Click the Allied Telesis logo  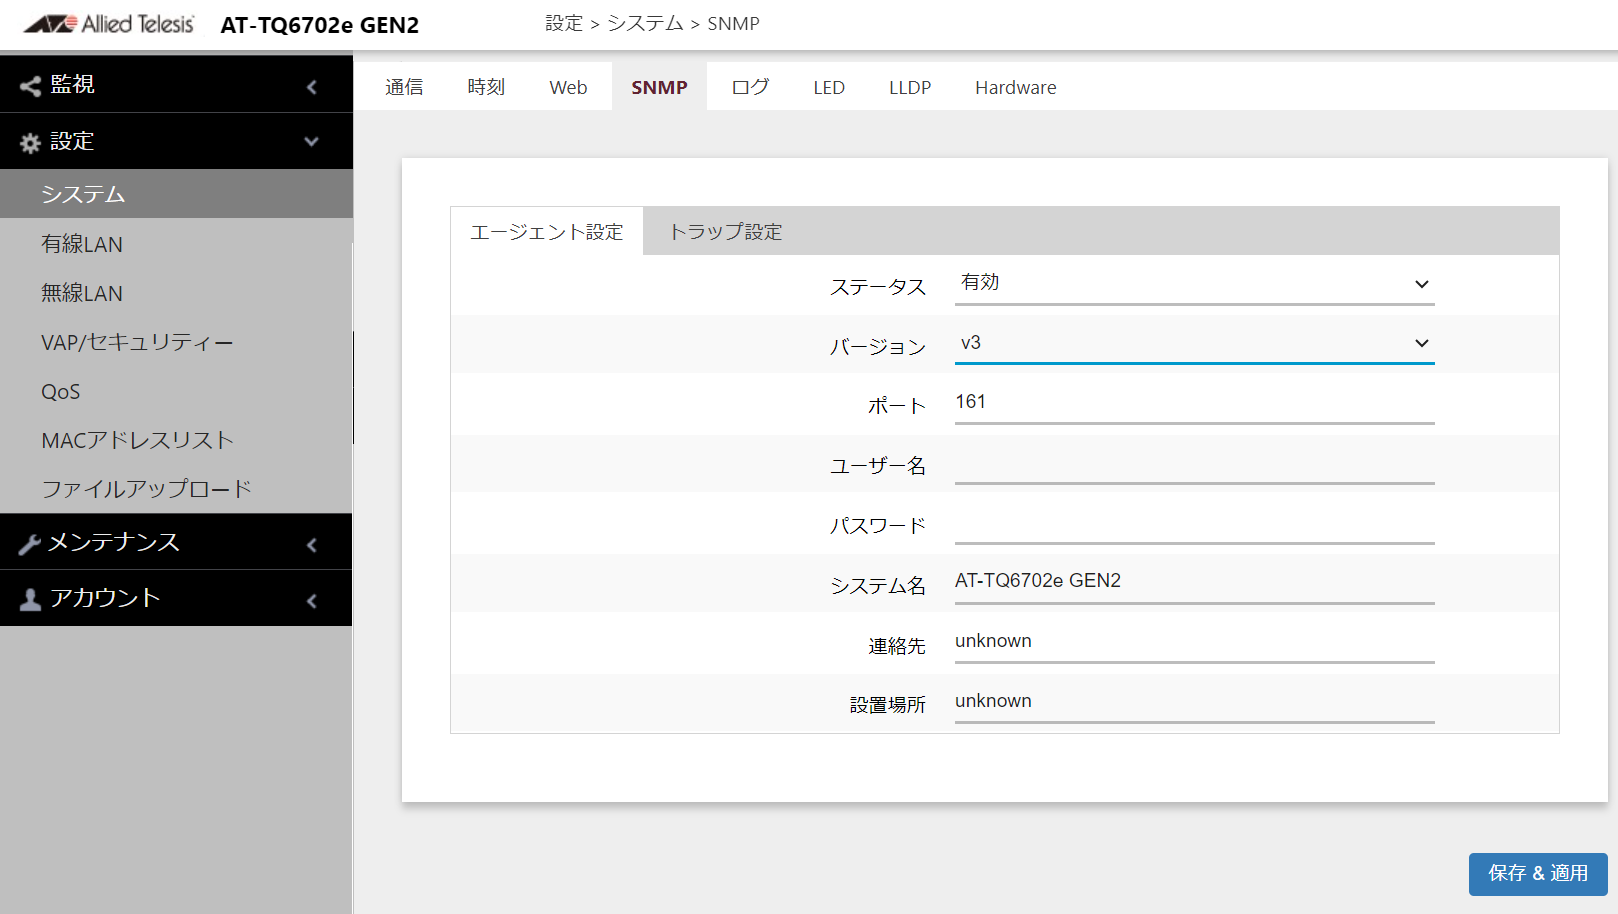click(x=109, y=24)
